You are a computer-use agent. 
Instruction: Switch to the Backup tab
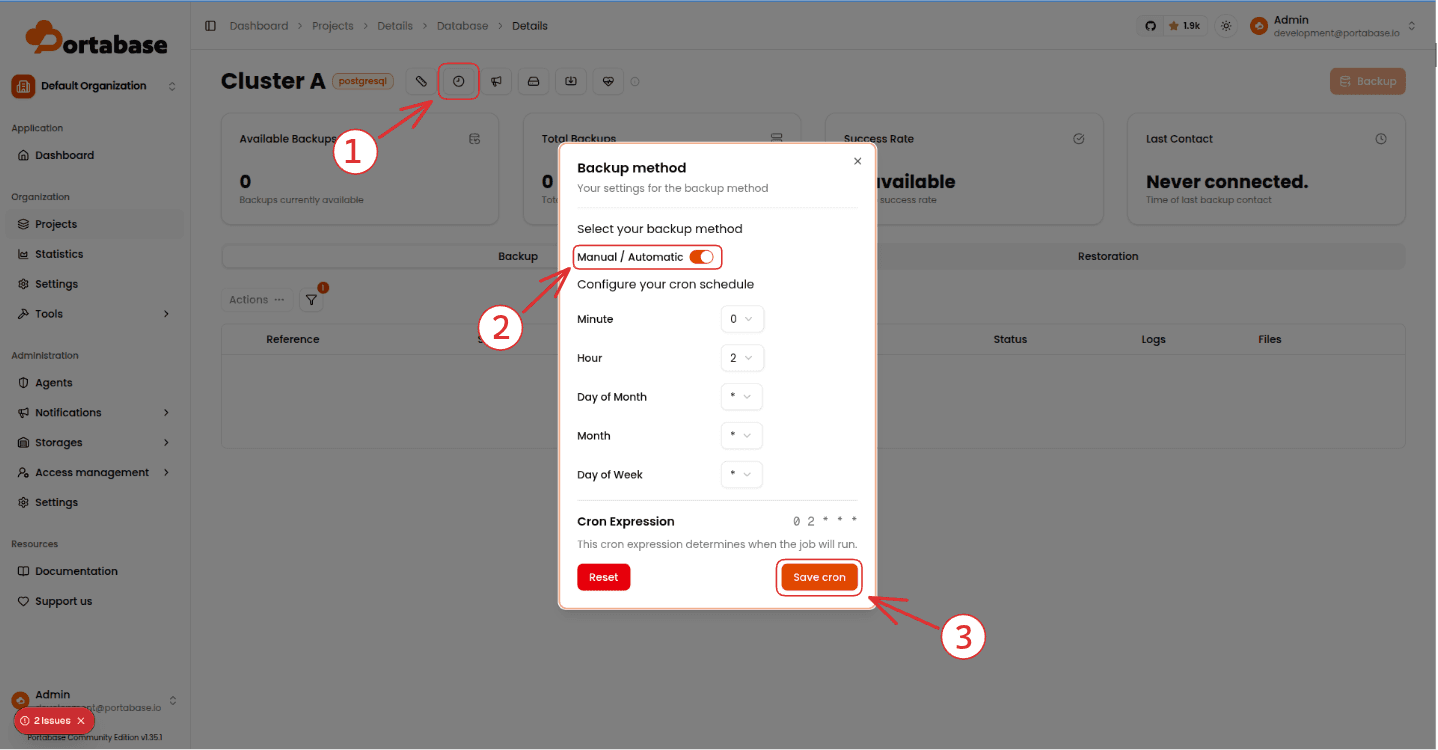coord(518,257)
